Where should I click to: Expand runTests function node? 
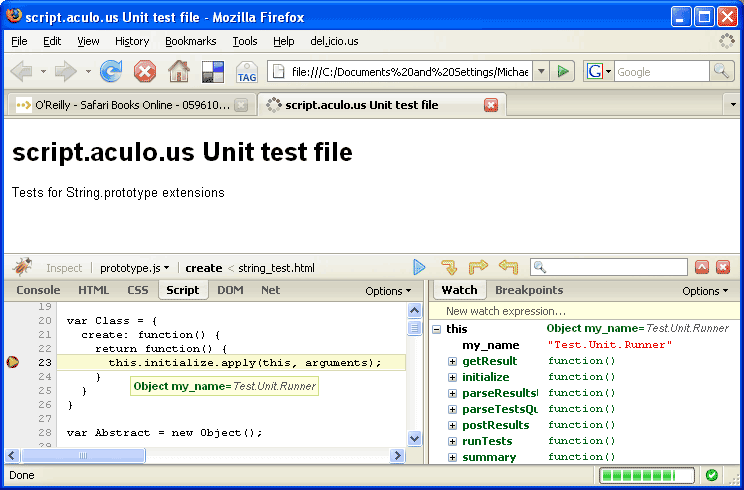[452, 442]
